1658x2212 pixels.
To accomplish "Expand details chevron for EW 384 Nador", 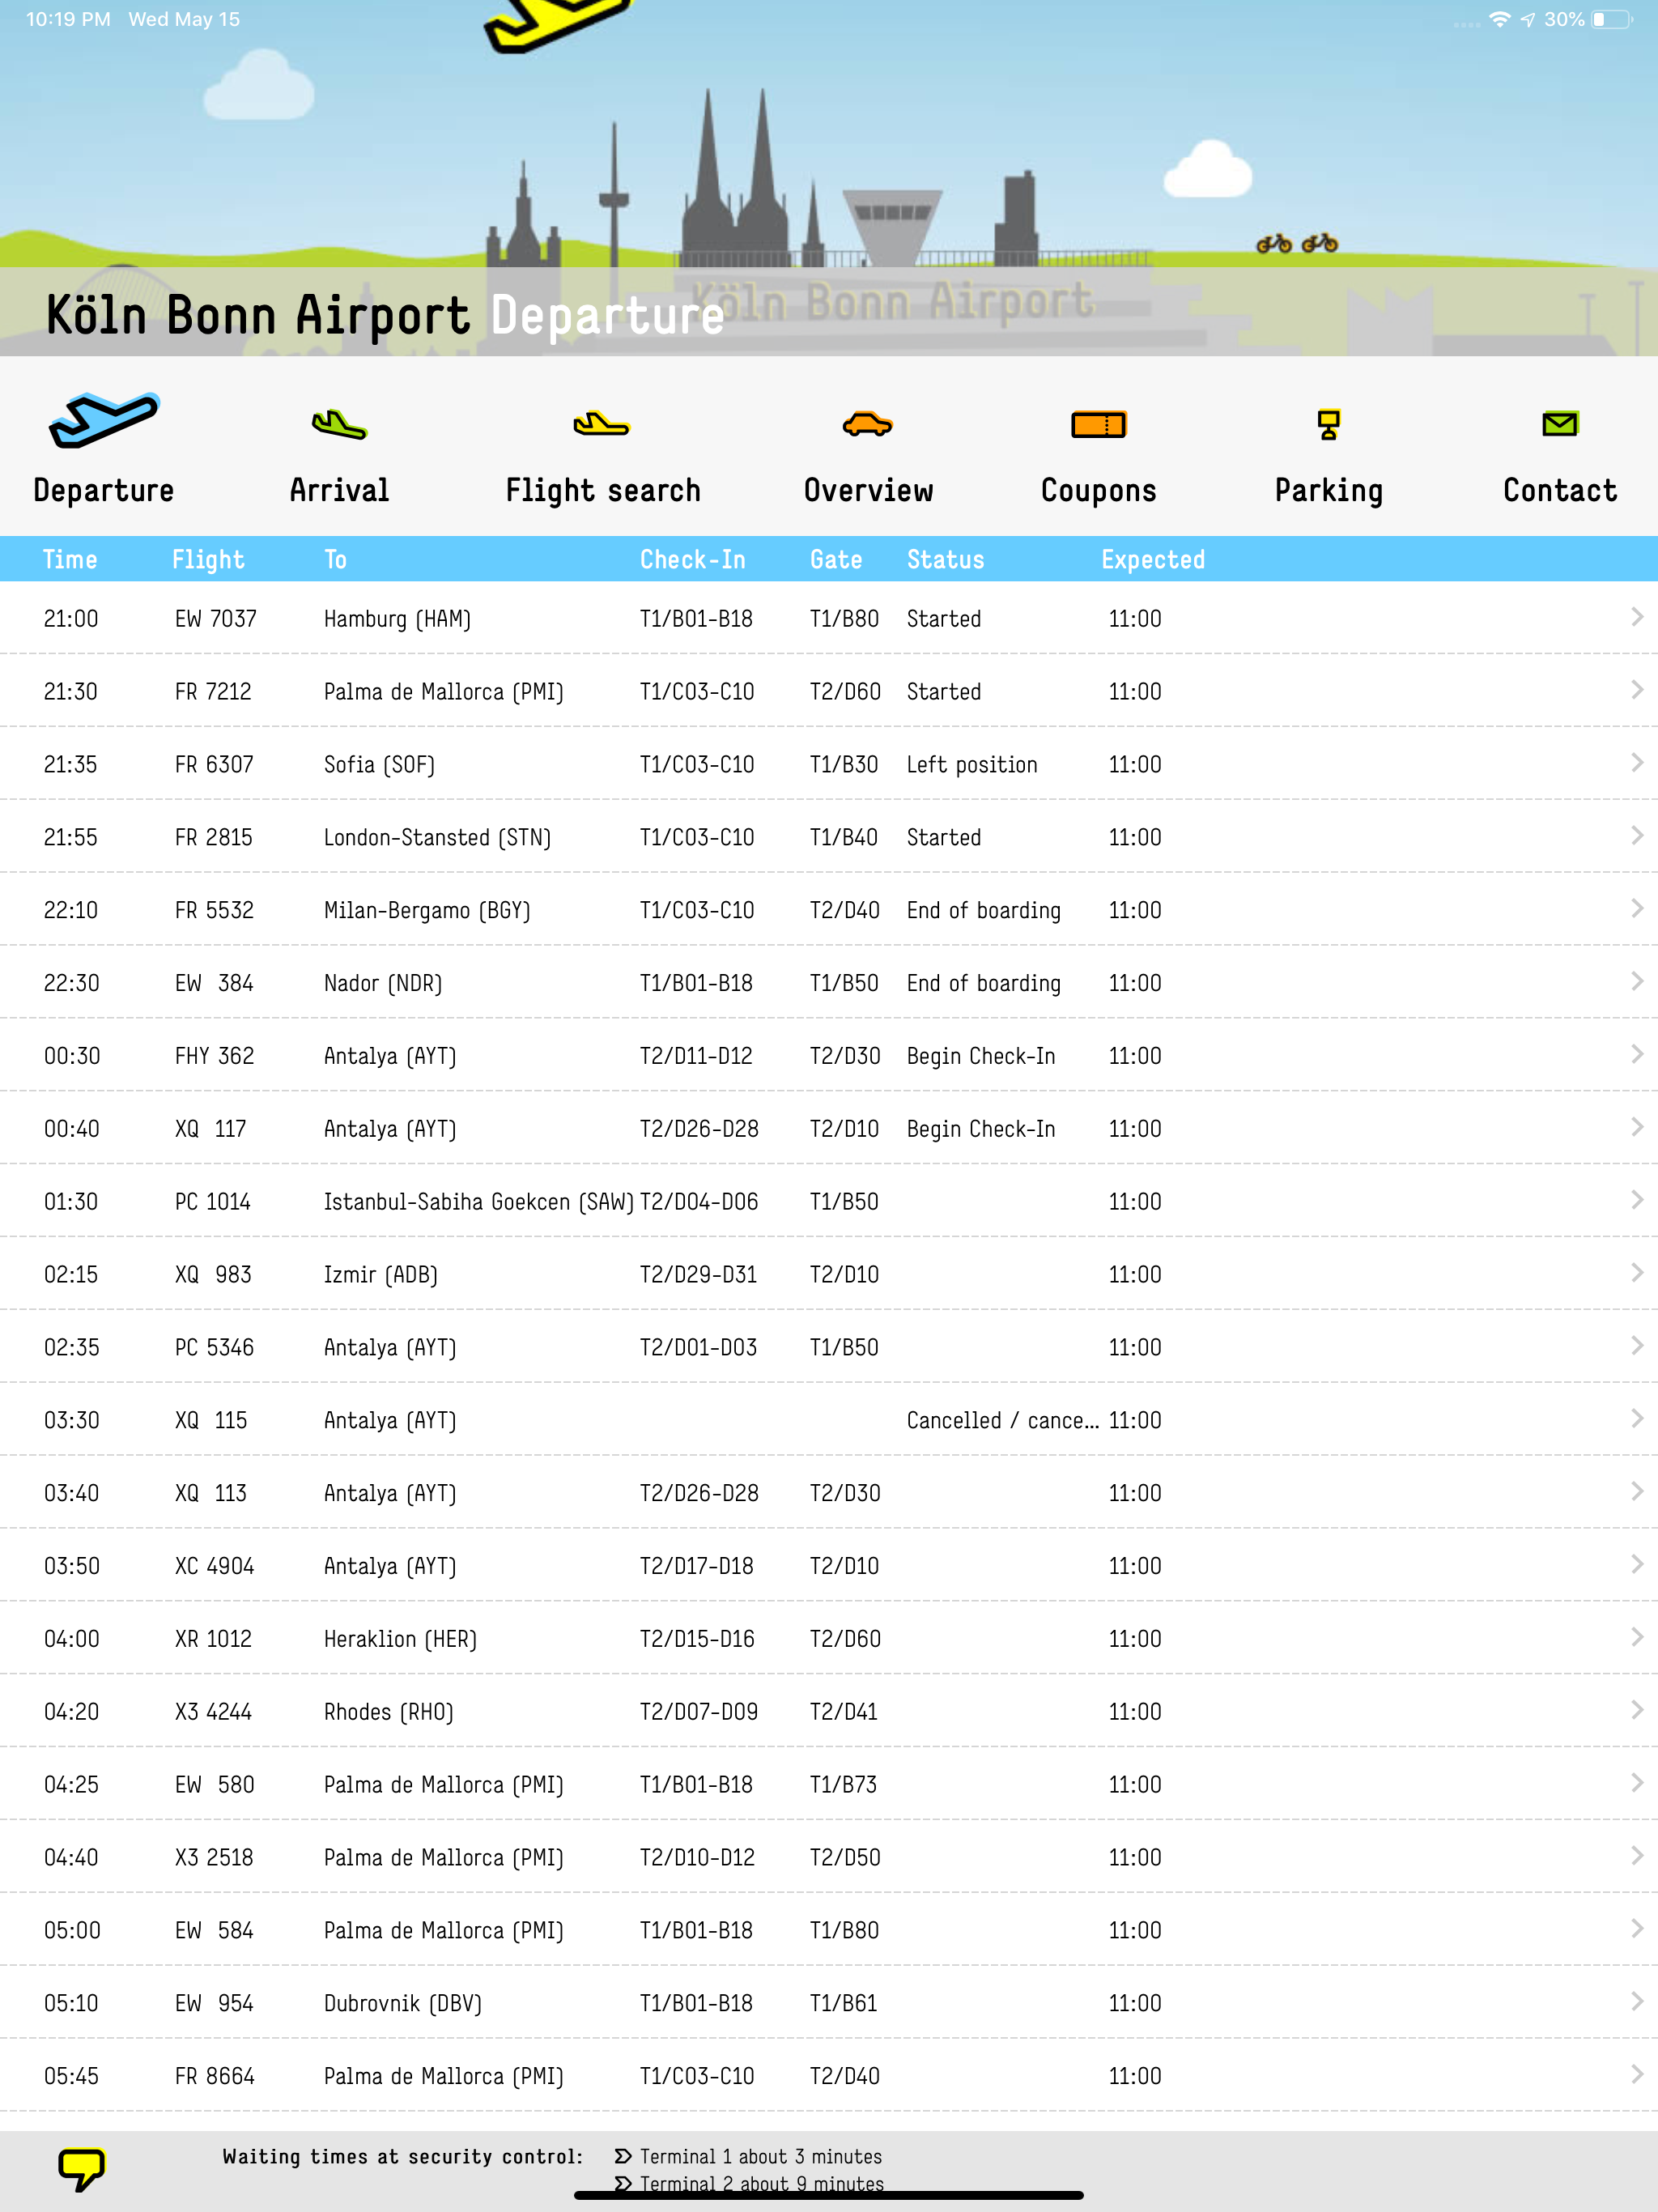I will click(1637, 982).
